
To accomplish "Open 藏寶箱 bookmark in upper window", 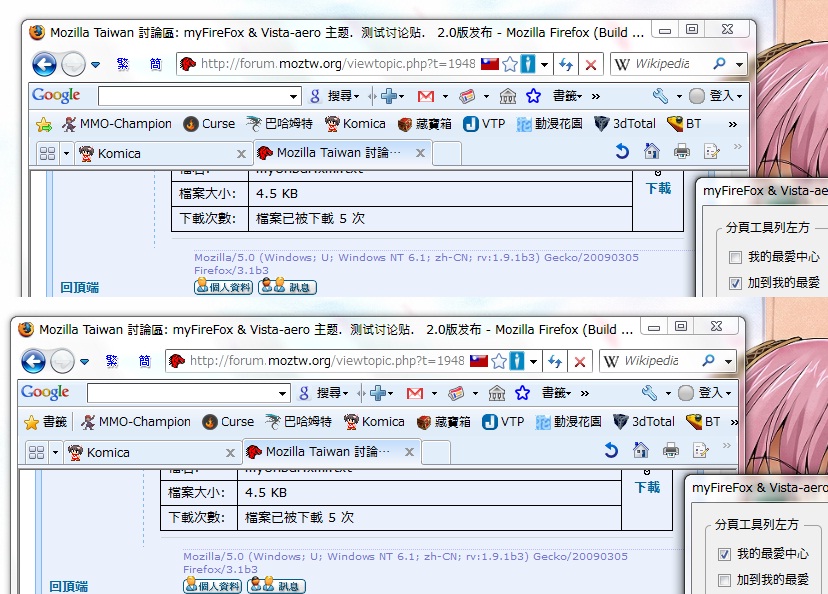I will (x=425, y=124).
